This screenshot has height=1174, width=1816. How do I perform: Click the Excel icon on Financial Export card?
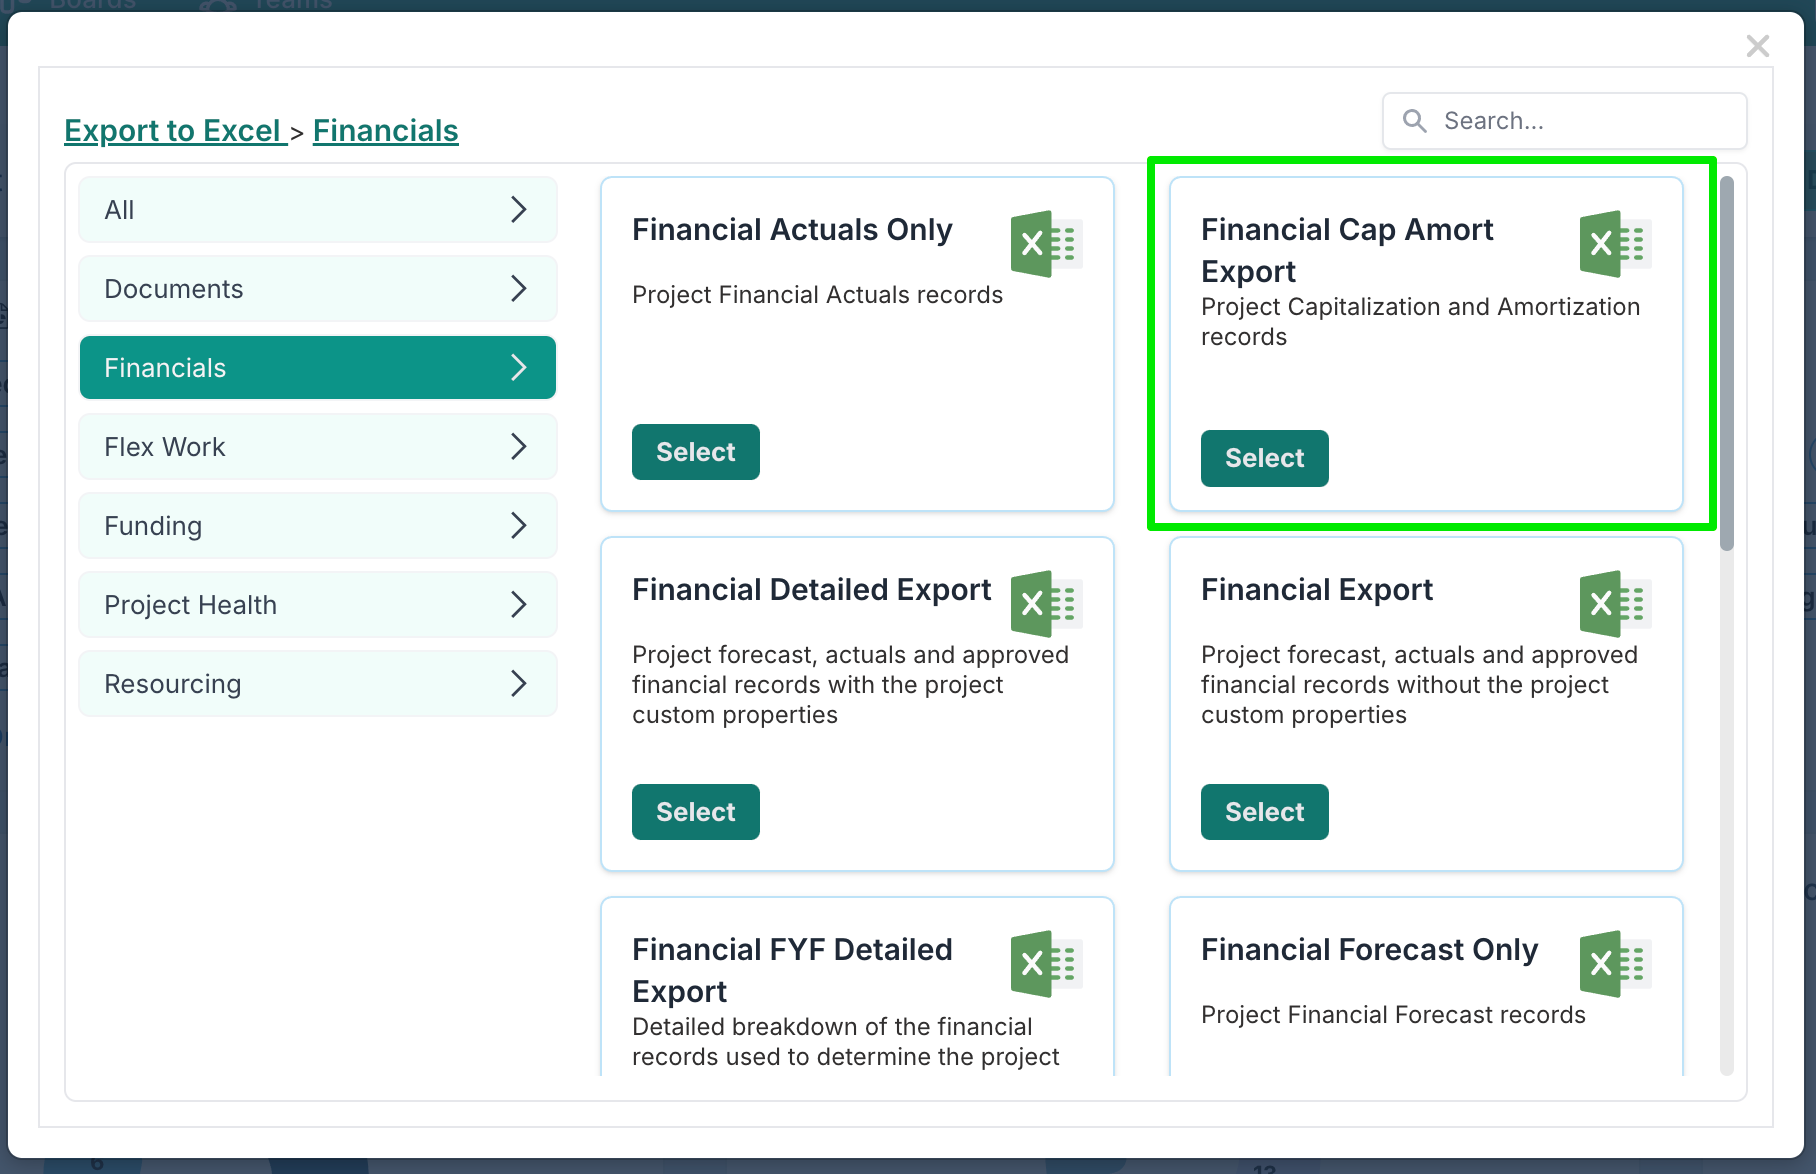pos(1616,604)
